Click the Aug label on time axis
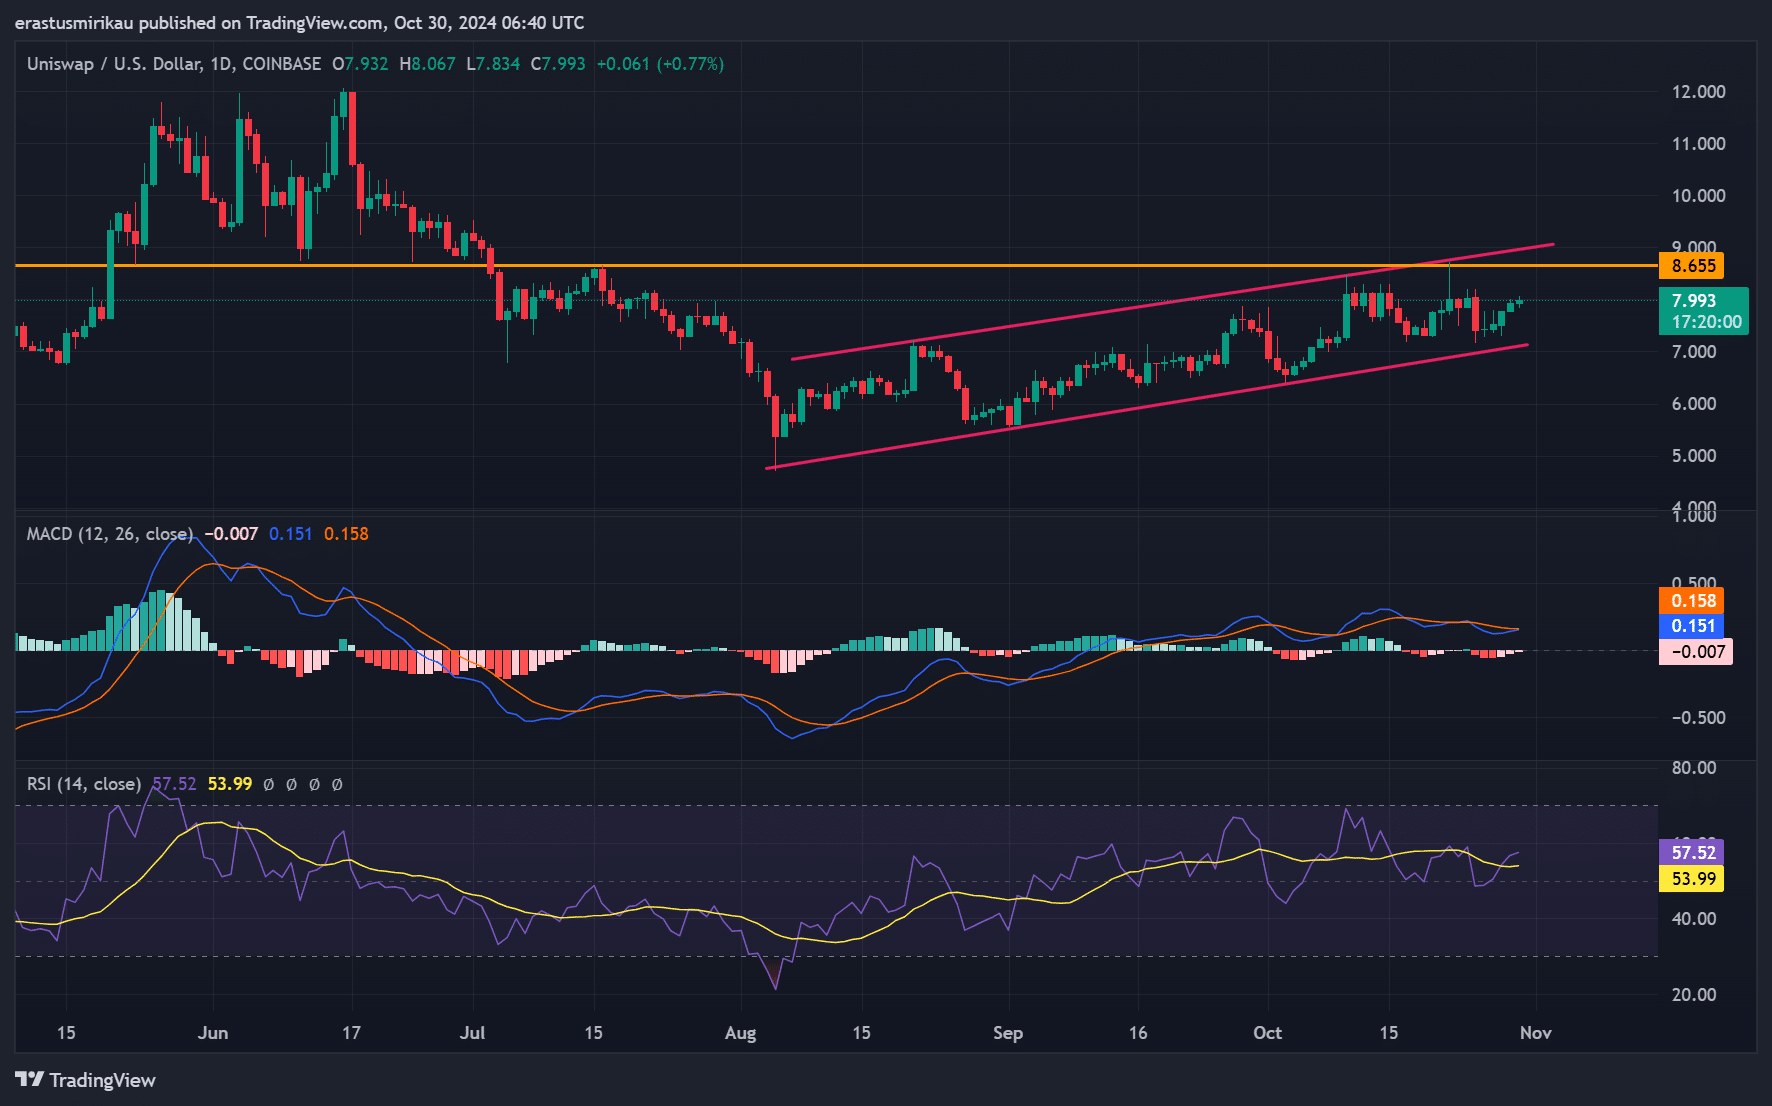1772x1106 pixels. [x=740, y=1033]
